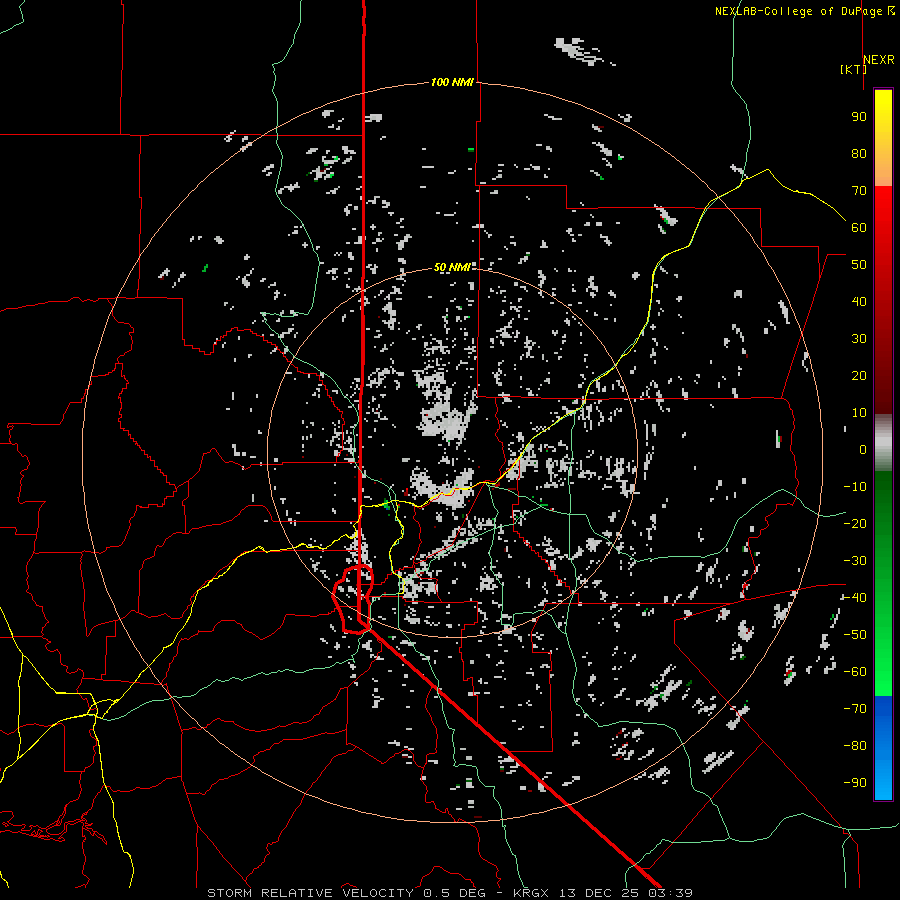This screenshot has height=900, width=900.
Task: Click the 20 value on velocity scale
Action: (859, 376)
